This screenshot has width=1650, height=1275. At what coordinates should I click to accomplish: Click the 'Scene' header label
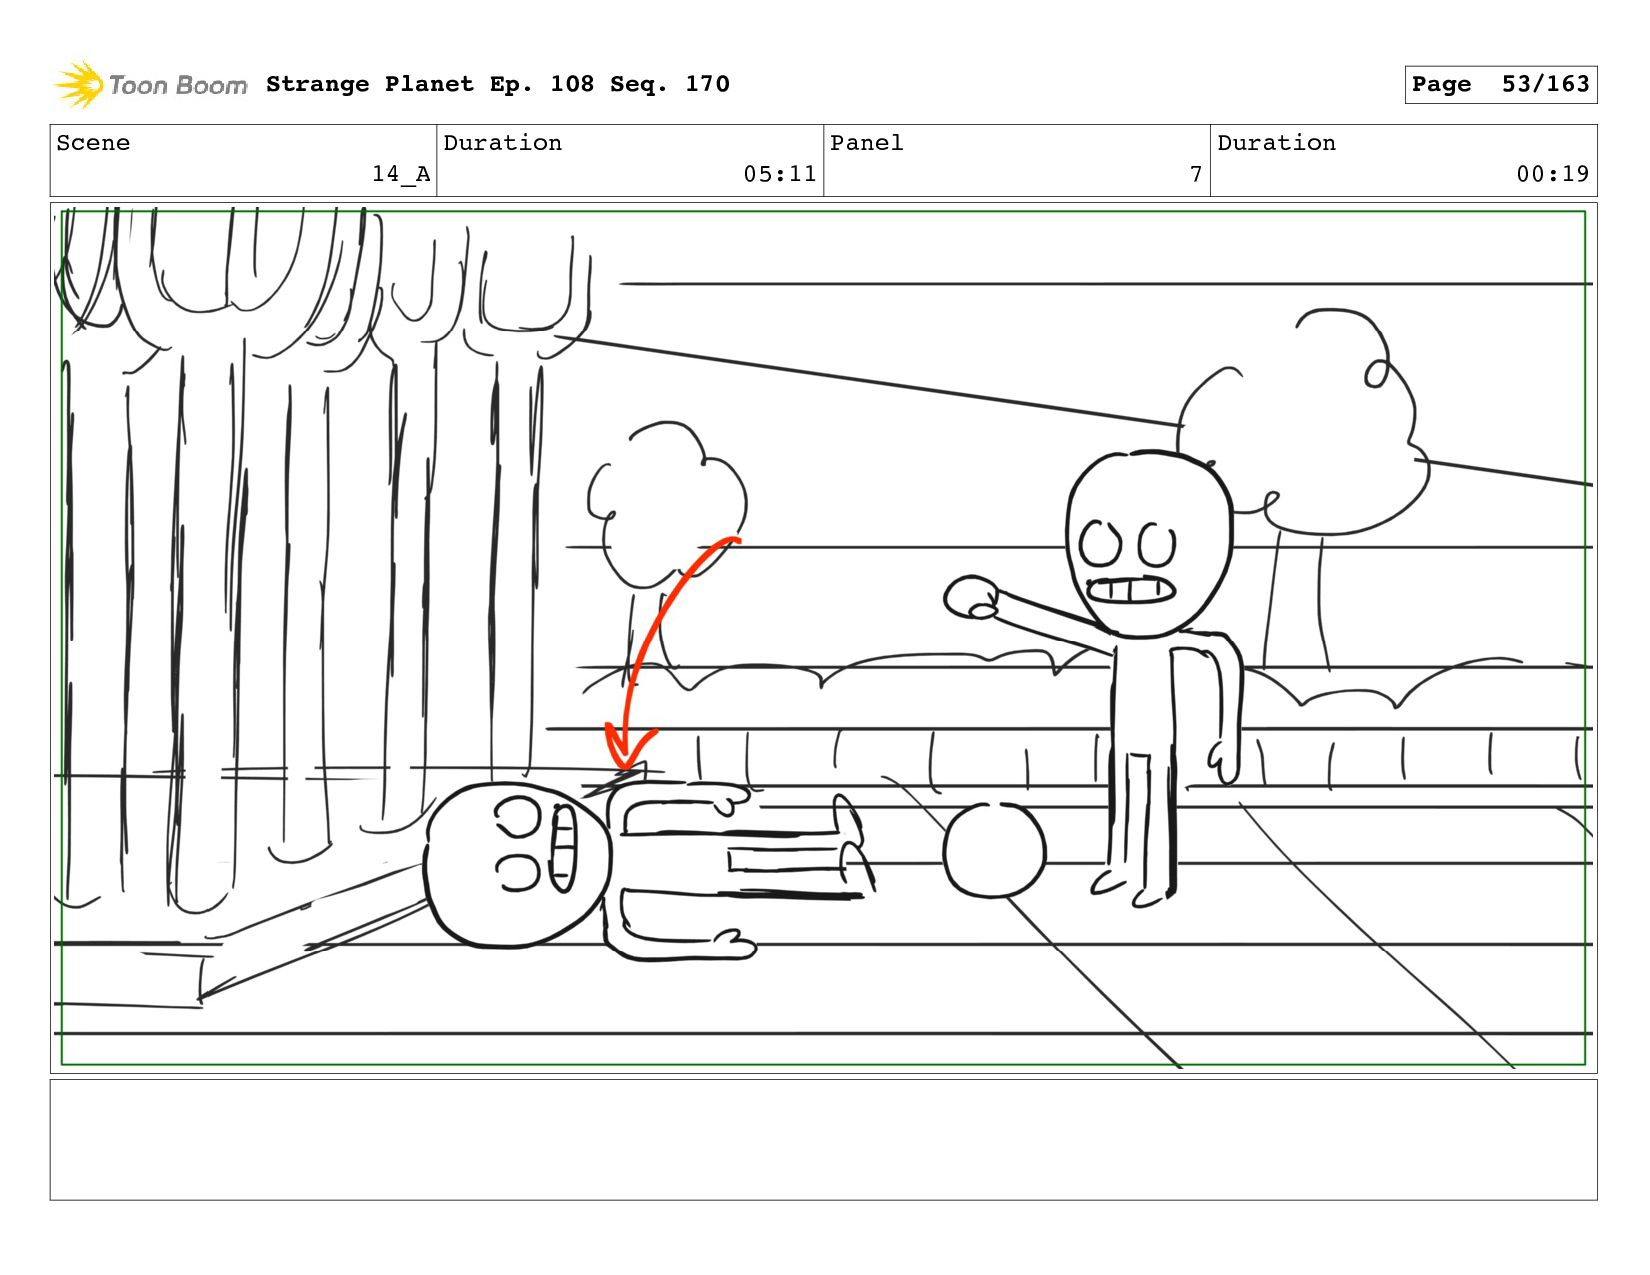coord(93,143)
